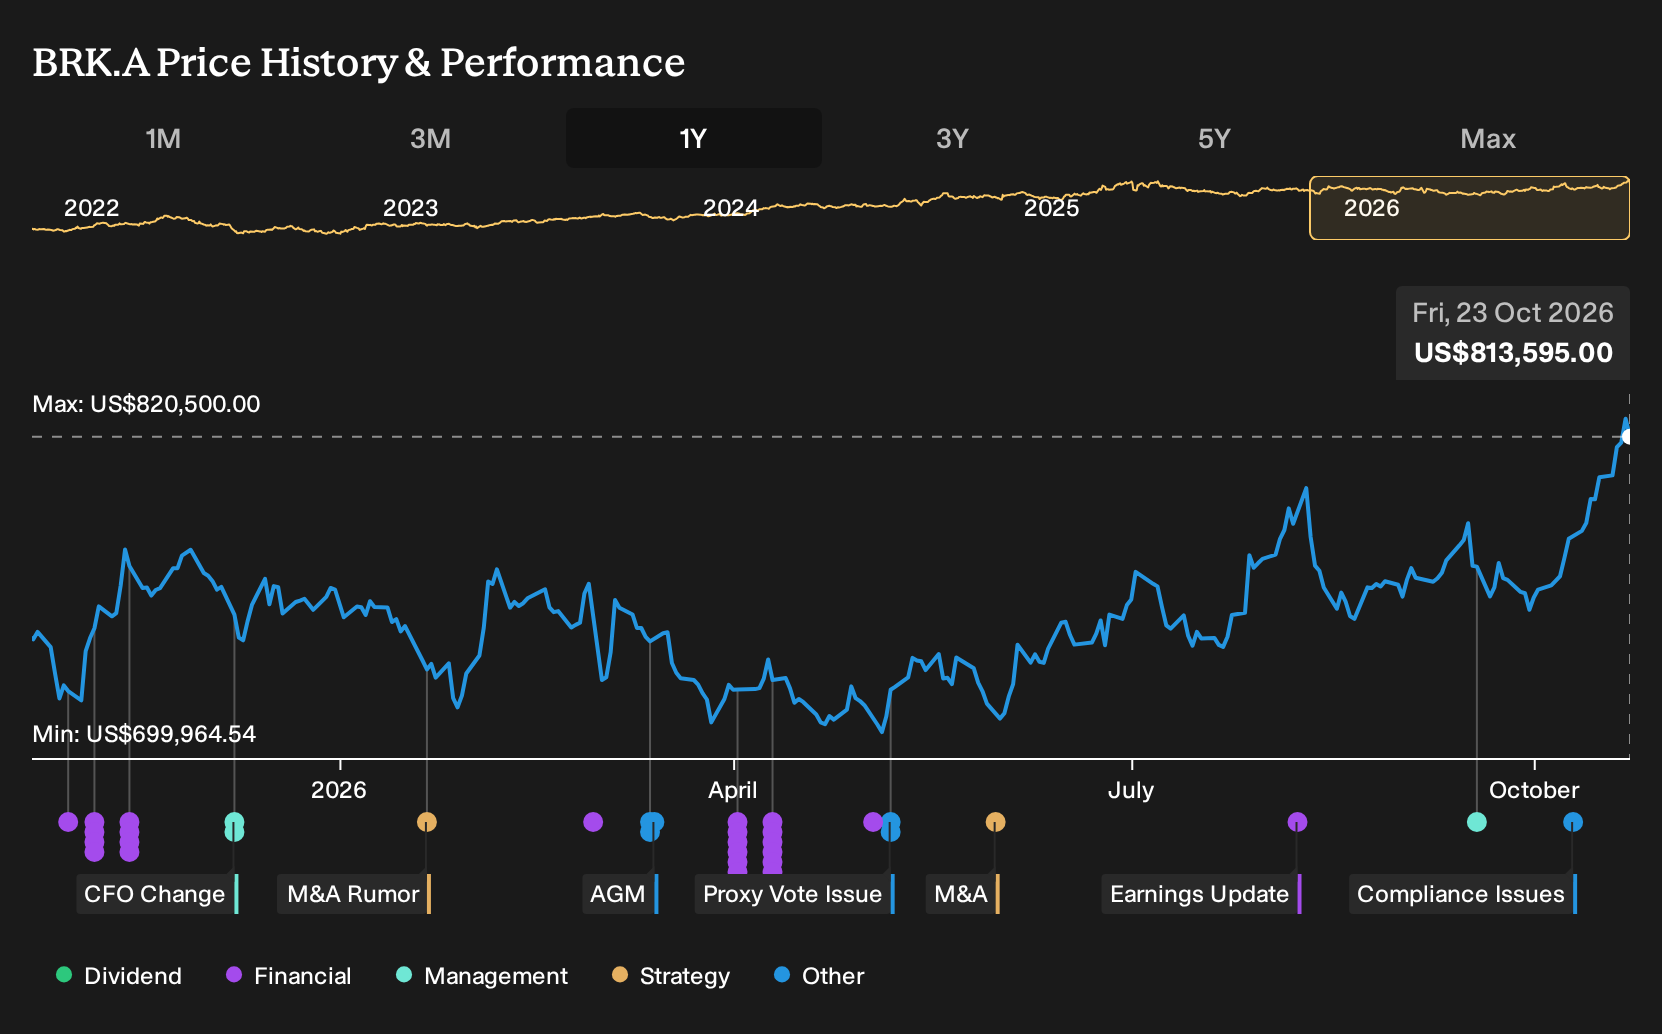Viewport: 1662px width, 1034px height.
Task: Click the Min: US$699,964.54 label
Action: coord(144,734)
